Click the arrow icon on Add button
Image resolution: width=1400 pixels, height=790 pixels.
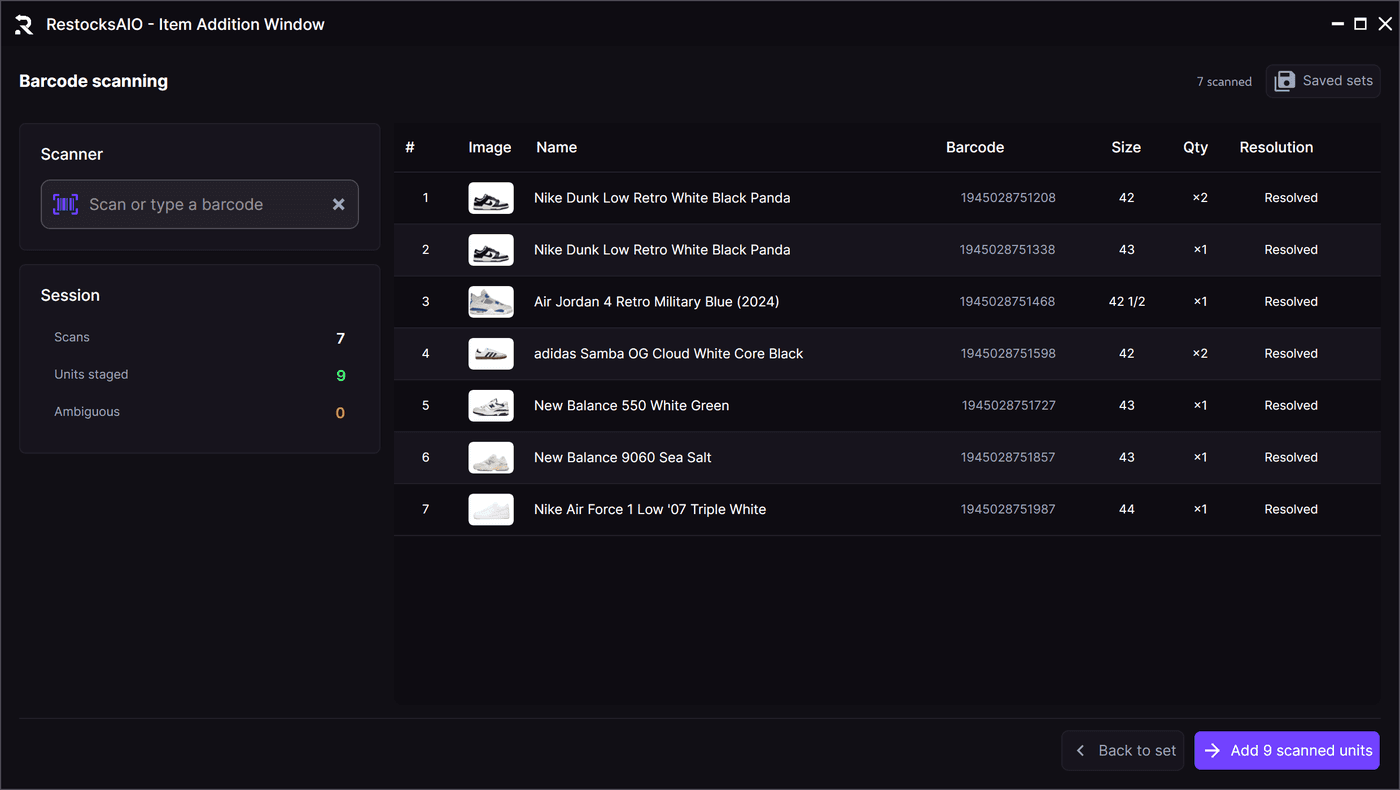pyautogui.click(x=1212, y=751)
